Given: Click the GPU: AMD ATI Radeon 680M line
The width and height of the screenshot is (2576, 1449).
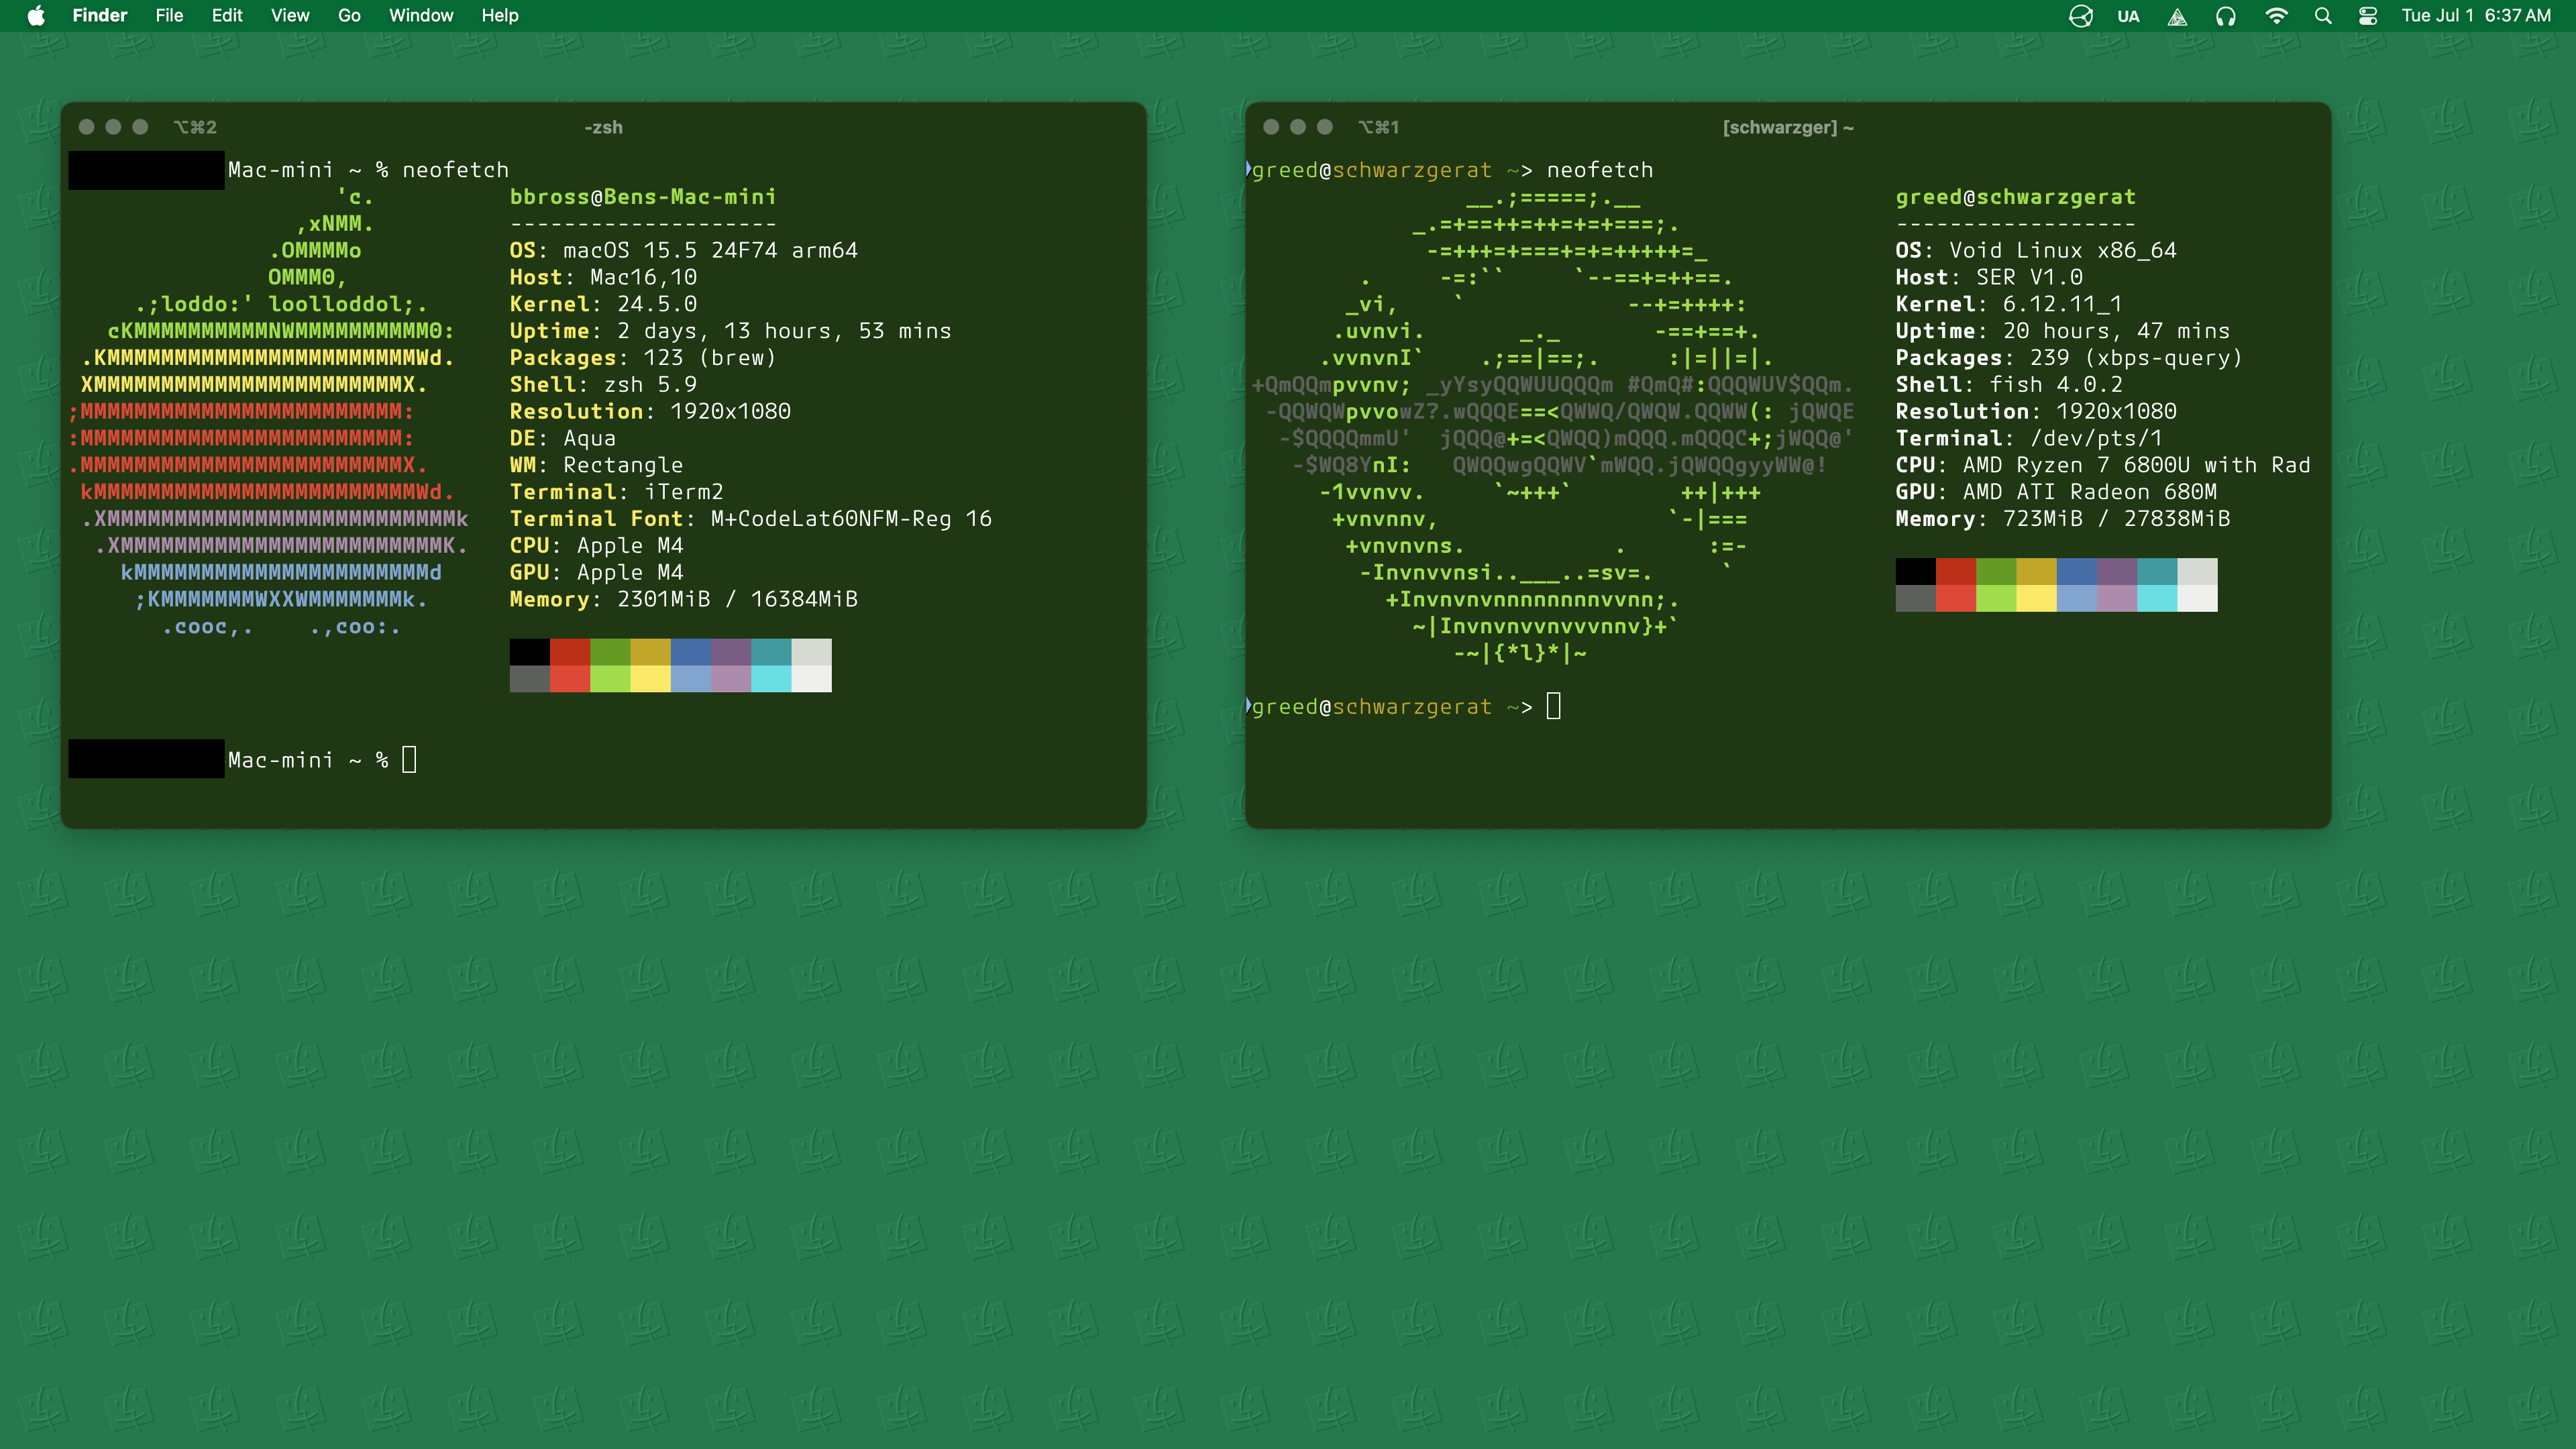Looking at the screenshot, I should [x=2056, y=492].
